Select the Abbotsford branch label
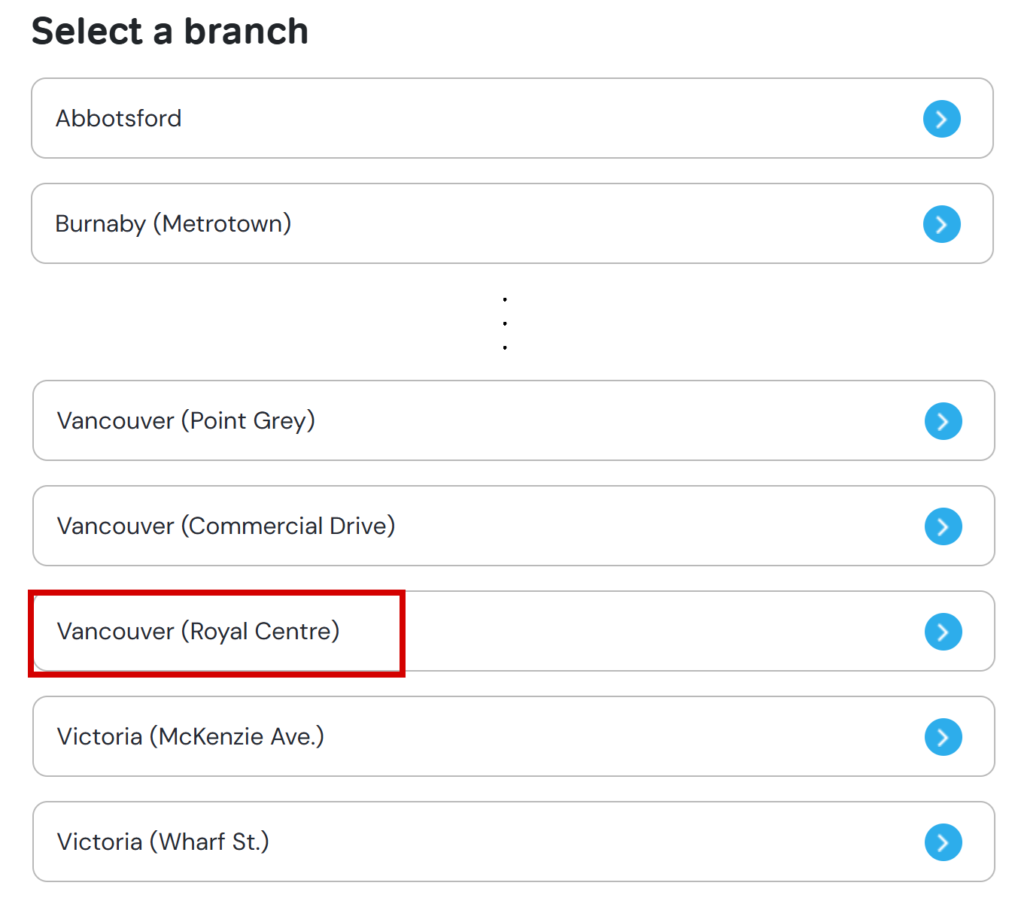The width and height of the screenshot is (1024, 913). (x=118, y=119)
